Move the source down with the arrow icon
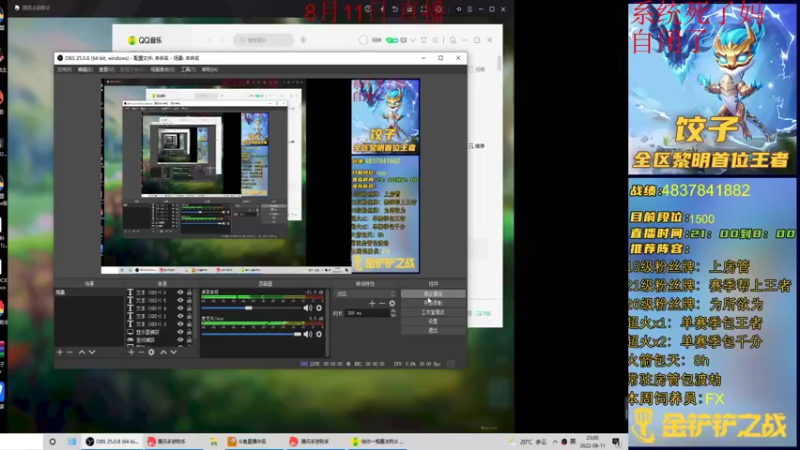800x450 pixels. tap(173, 352)
